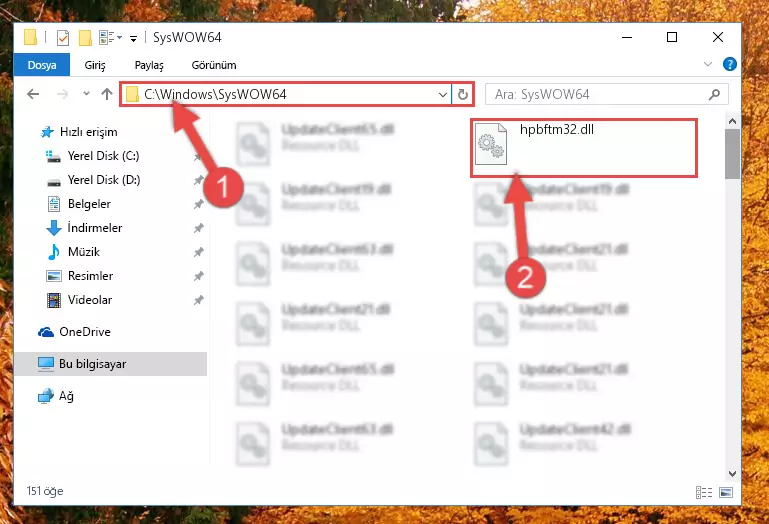Open the Görünüm ribbon tab

click(x=214, y=65)
